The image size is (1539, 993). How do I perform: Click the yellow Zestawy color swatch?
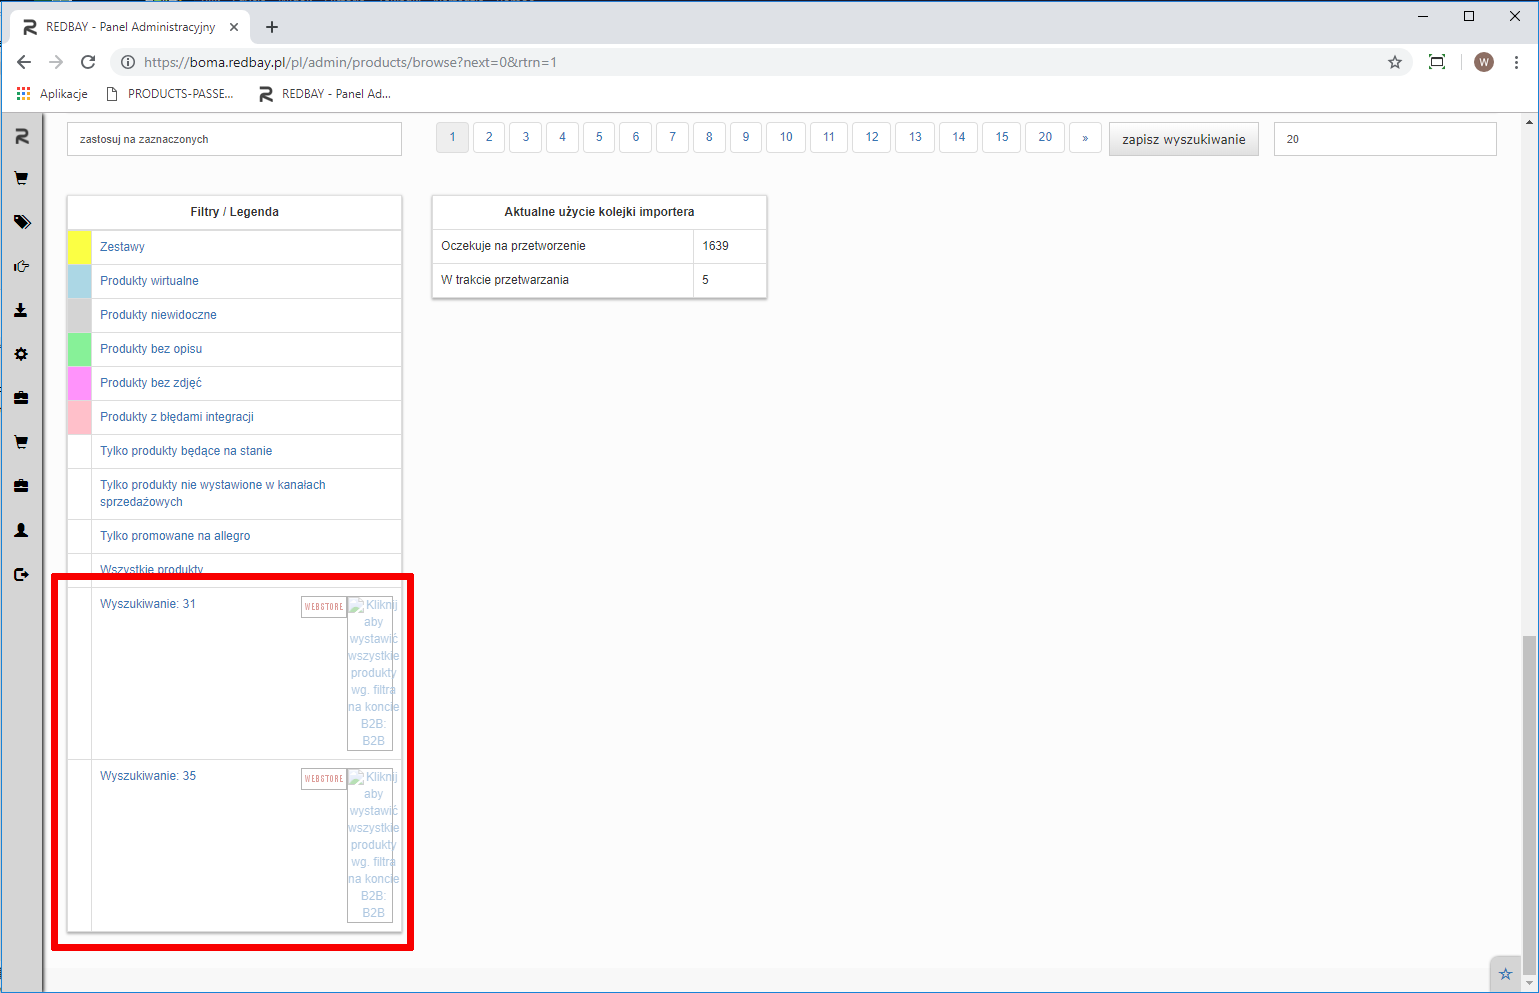click(80, 247)
